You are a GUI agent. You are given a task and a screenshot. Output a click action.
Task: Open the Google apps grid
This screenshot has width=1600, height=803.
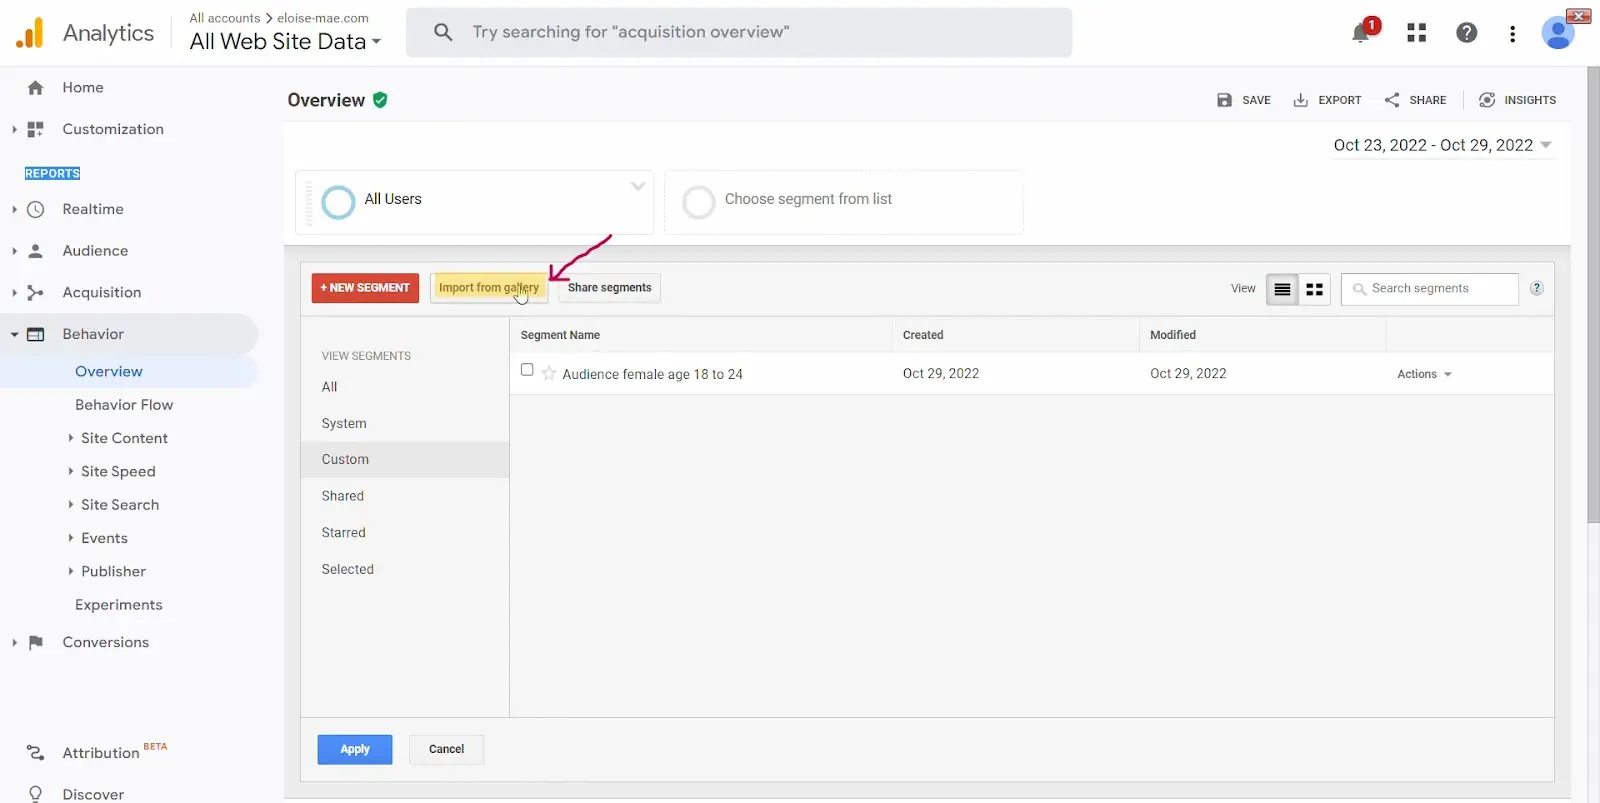coord(1416,33)
